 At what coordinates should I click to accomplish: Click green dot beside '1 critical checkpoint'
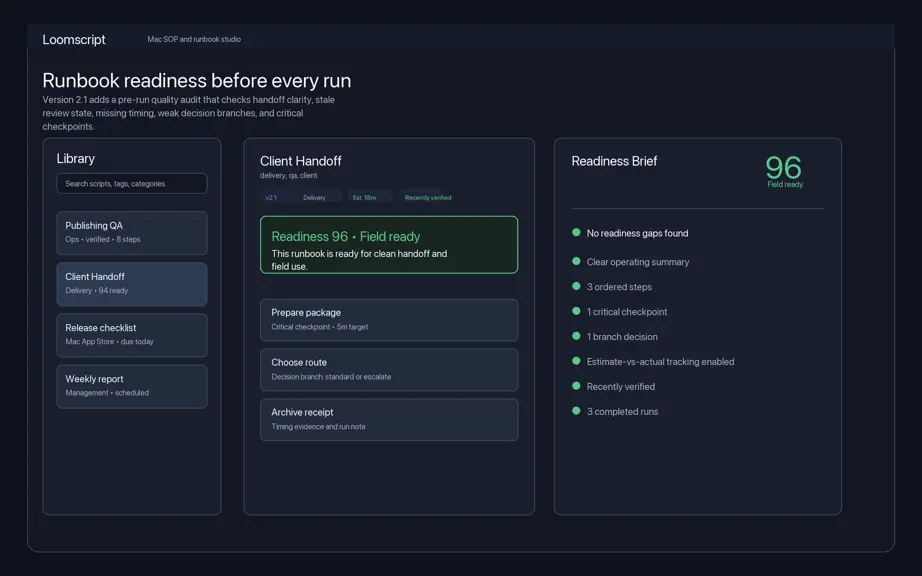click(576, 311)
